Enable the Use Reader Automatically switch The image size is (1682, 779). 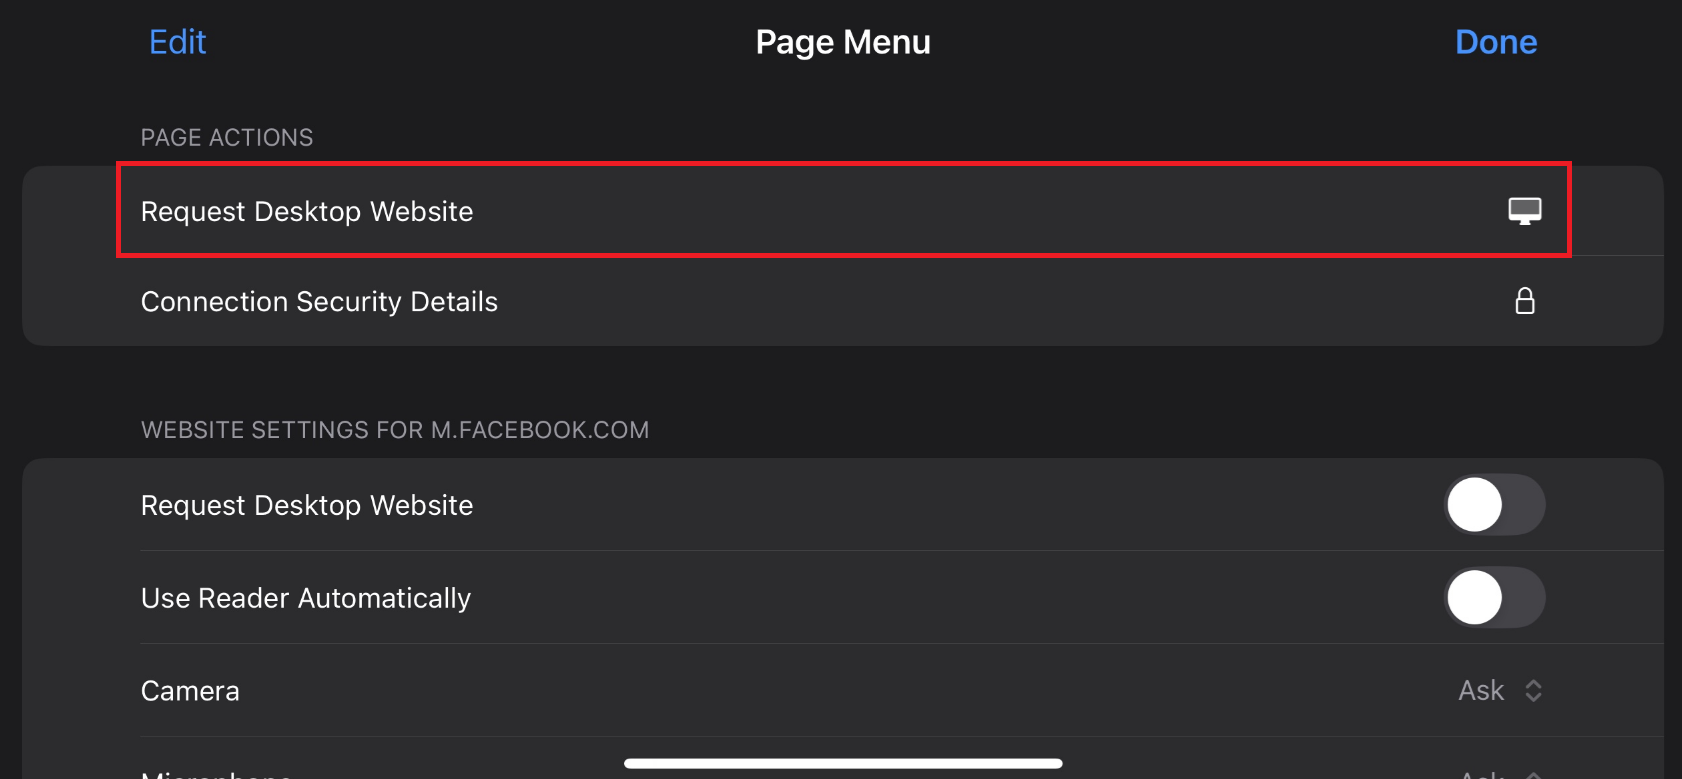(x=1494, y=598)
